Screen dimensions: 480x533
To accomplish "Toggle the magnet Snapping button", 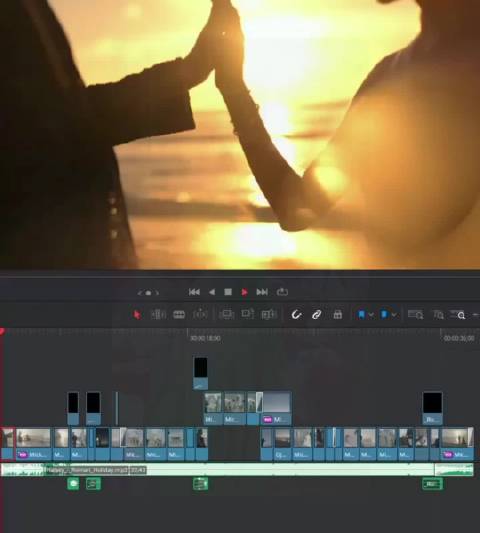I will 296,314.
